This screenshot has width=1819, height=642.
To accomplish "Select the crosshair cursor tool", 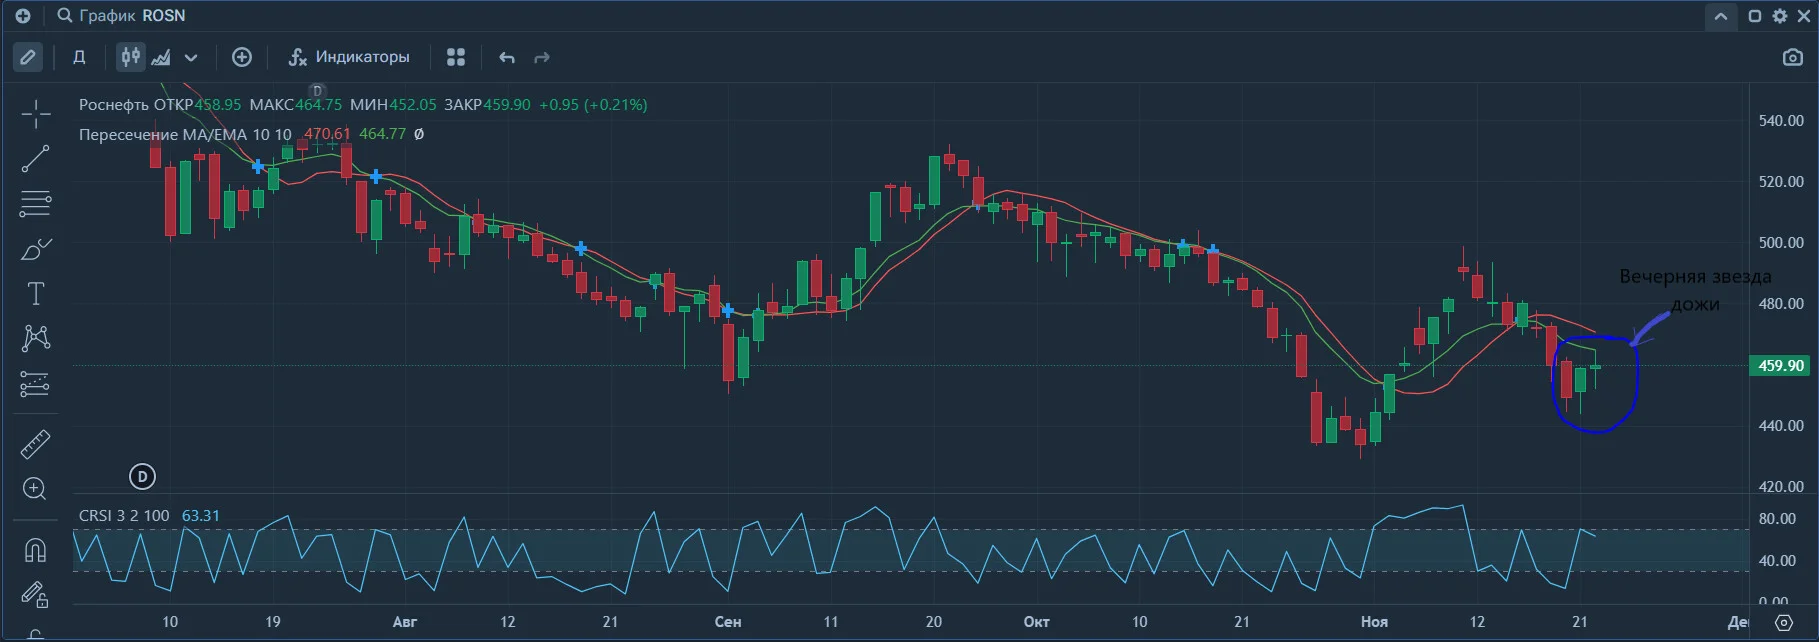I will point(36,114).
